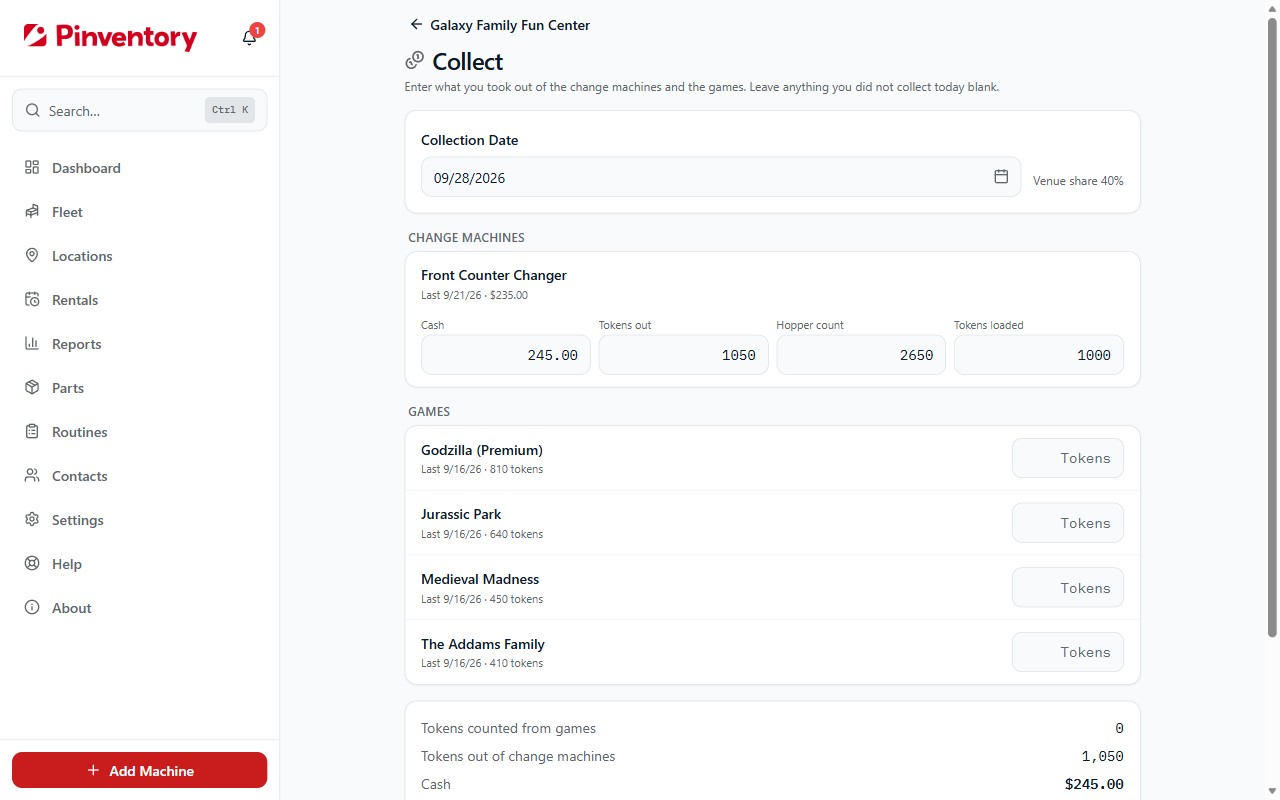The image size is (1280, 800).
Task: Click the Pinventory logo
Action: (110, 37)
